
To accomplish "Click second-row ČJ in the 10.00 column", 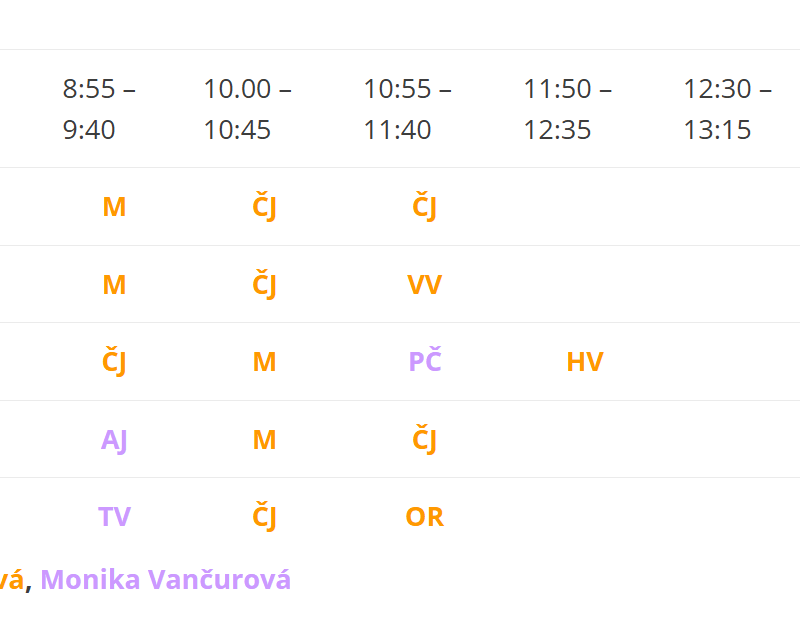I will (264, 285).
